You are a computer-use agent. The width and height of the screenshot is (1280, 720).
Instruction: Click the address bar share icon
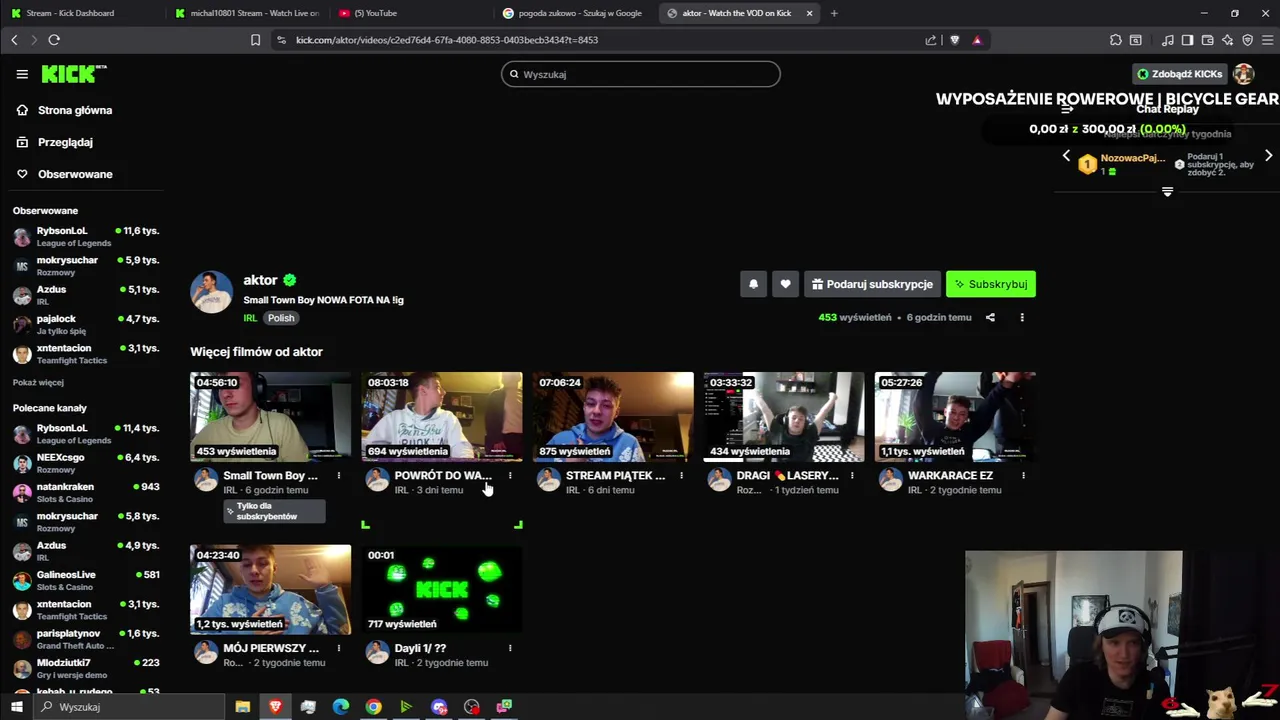(x=931, y=40)
